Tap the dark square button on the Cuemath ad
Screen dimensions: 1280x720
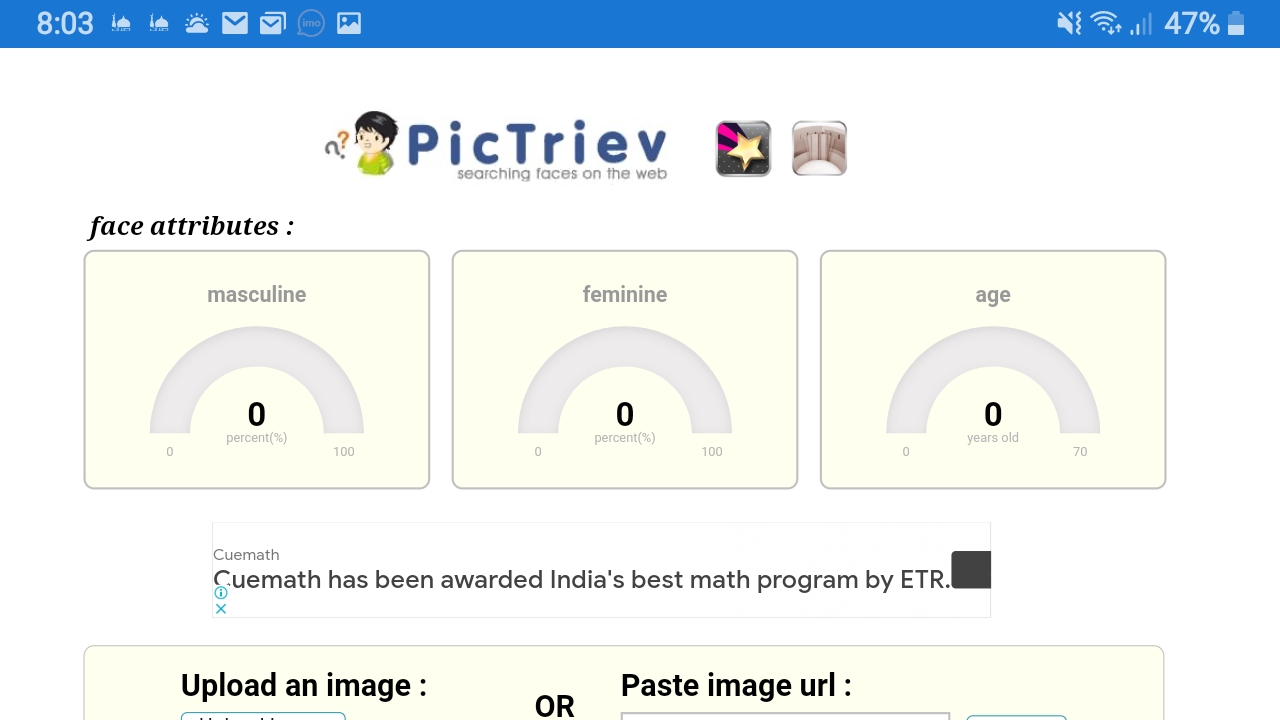click(971, 570)
